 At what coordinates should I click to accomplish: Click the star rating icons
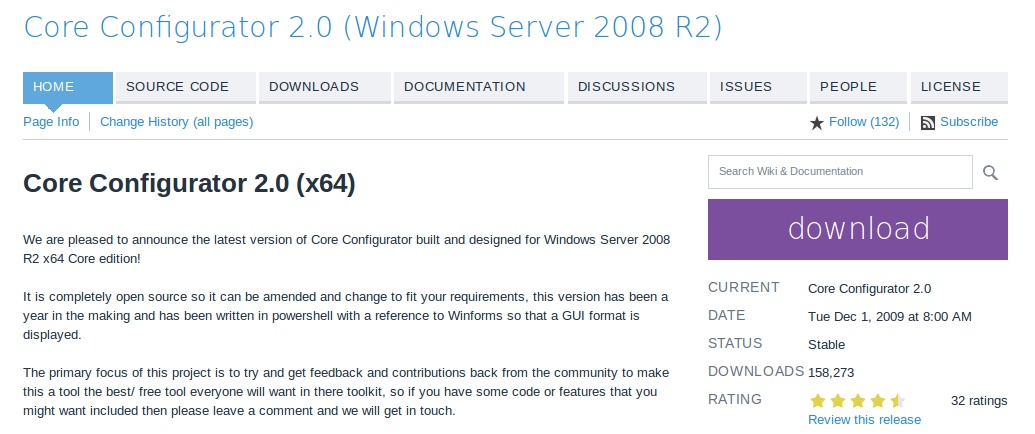857,401
